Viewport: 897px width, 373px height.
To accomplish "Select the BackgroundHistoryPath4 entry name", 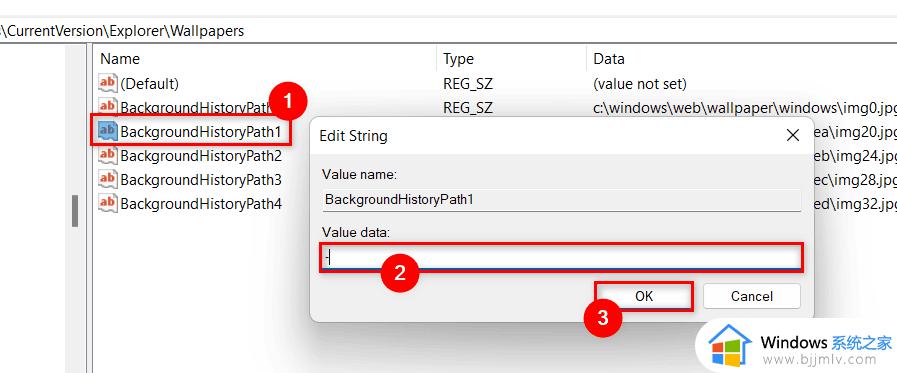I will click(x=201, y=204).
